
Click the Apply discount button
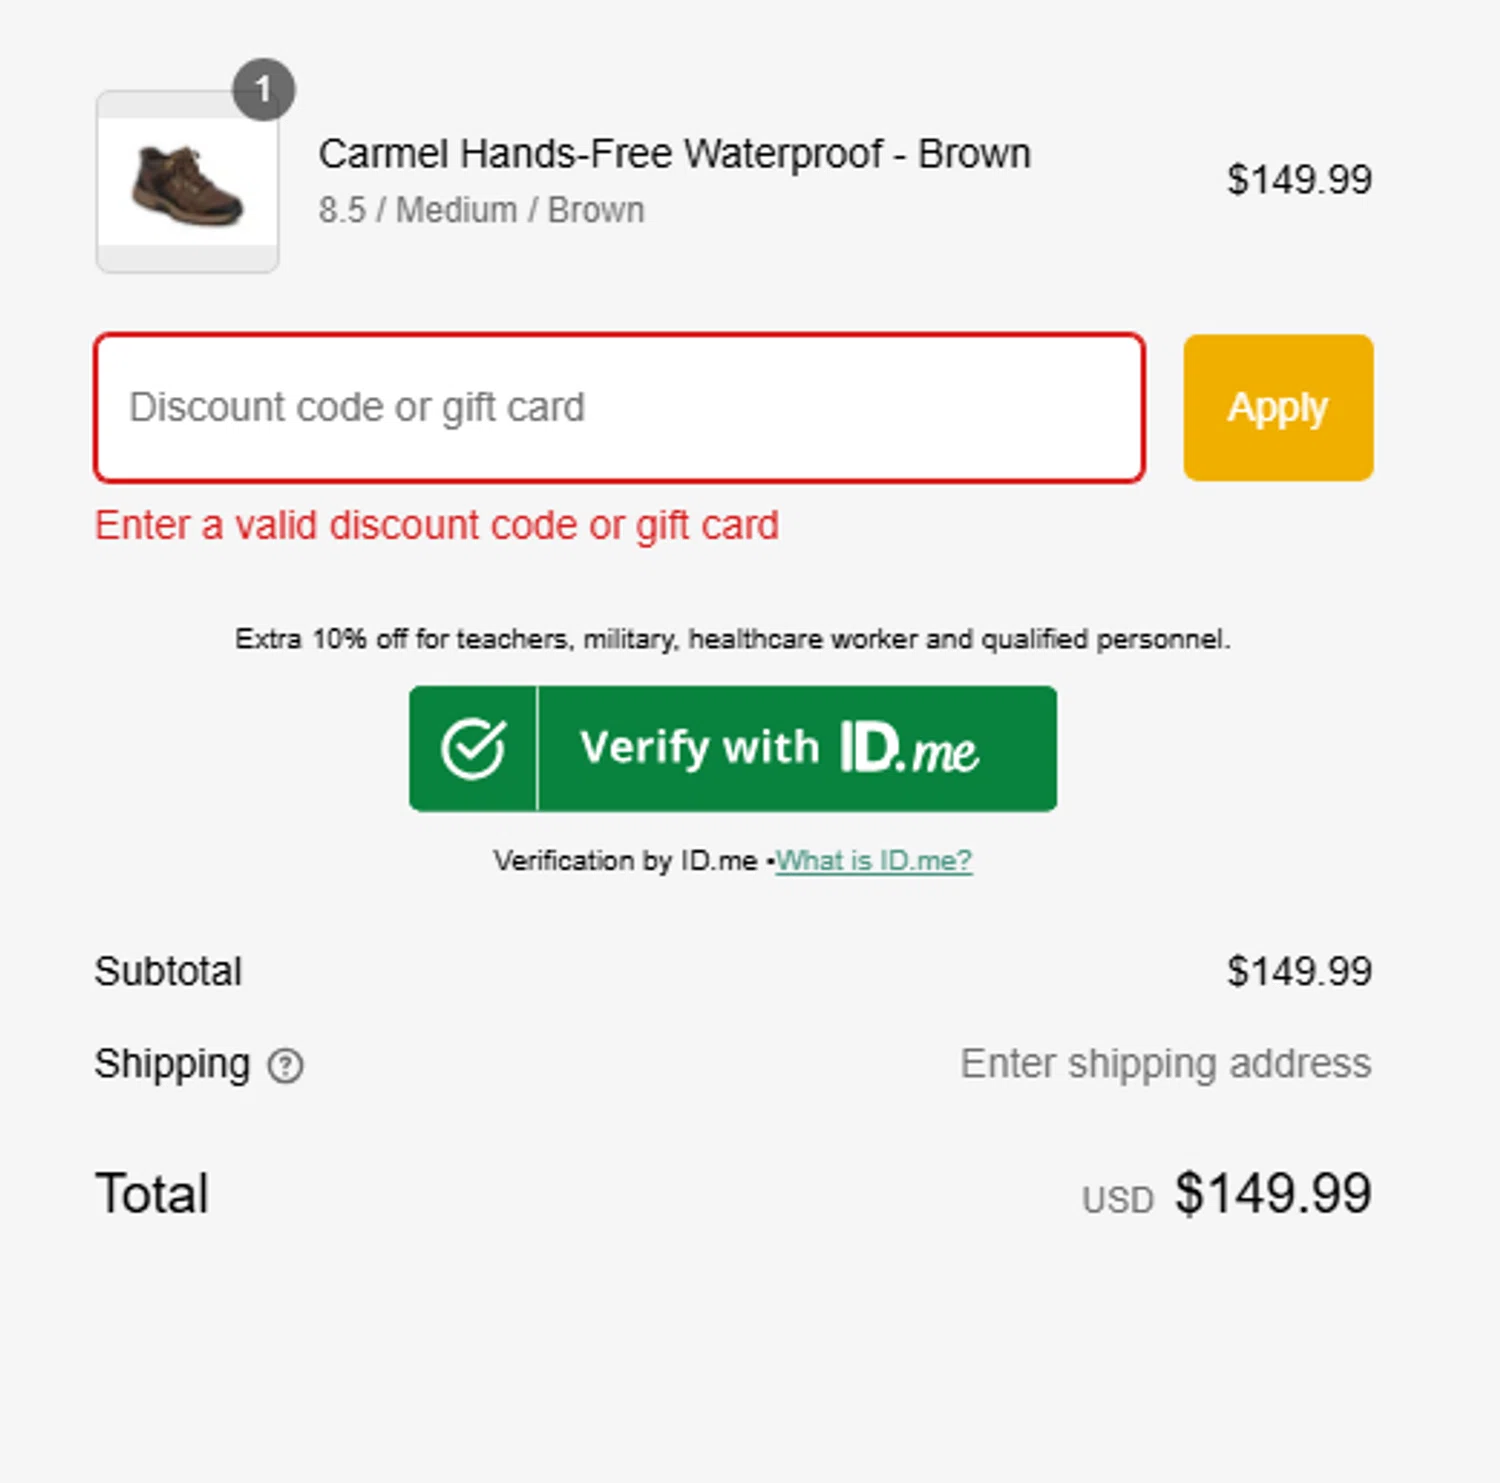point(1278,408)
